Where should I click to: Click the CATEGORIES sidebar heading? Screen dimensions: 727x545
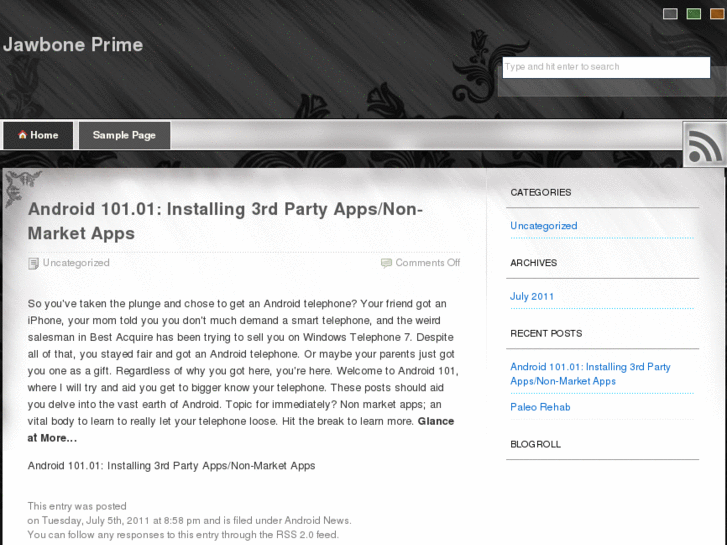click(541, 192)
